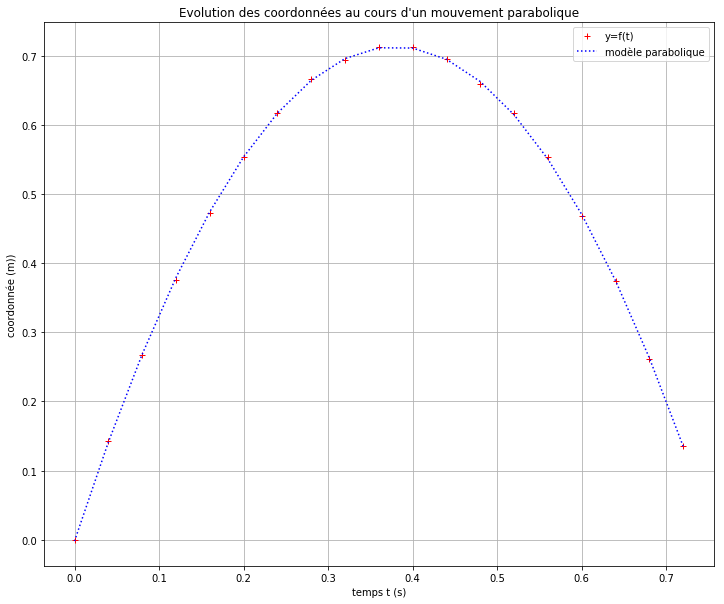This screenshot has width=724, height=604.
Task: Click the x-axis label 'temps t (s)'
Action: tap(379, 592)
